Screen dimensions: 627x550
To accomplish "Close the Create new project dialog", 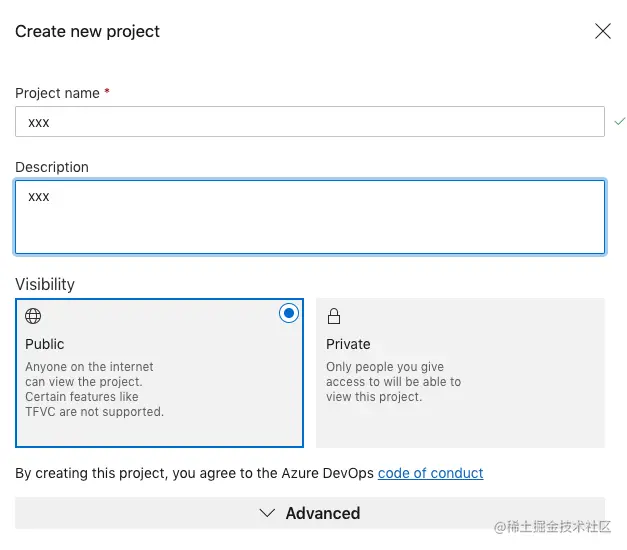I will (x=603, y=31).
